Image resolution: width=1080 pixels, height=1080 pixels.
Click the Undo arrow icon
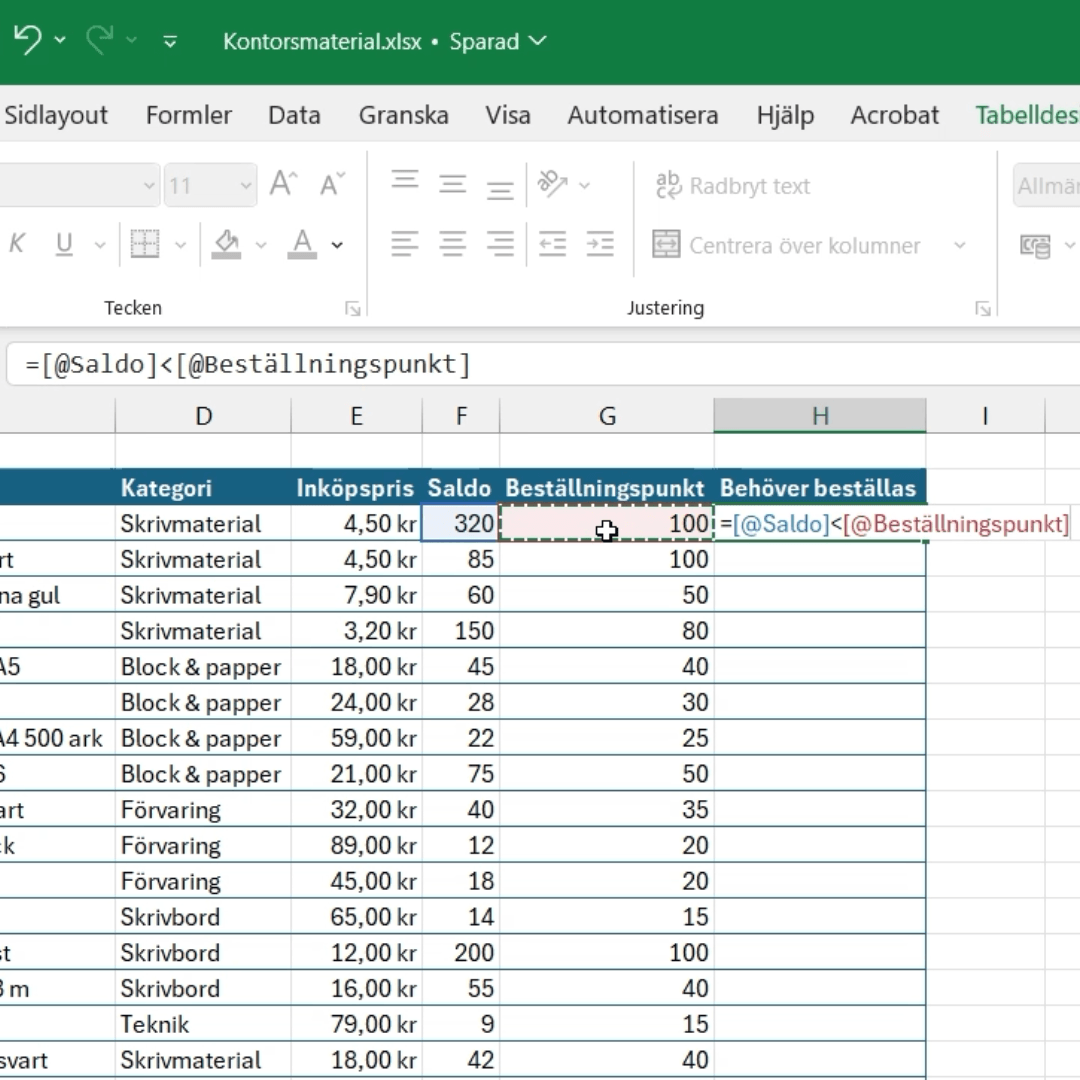pos(28,41)
